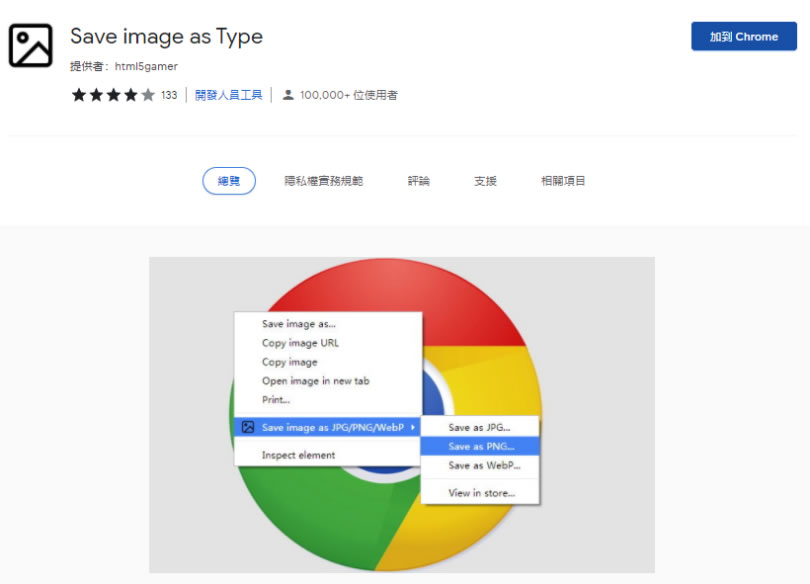The width and height of the screenshot is (810, 584).
Task: Open the 評論 tab
Action: pos(418,181)
